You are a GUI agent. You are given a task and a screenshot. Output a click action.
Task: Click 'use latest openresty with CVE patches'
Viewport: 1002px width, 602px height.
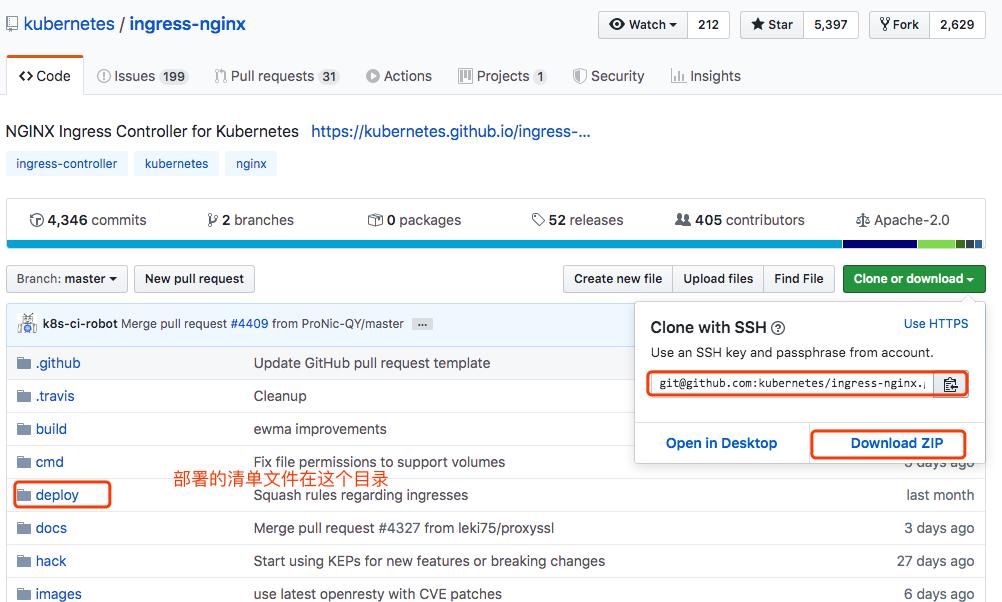coord(378,594)
